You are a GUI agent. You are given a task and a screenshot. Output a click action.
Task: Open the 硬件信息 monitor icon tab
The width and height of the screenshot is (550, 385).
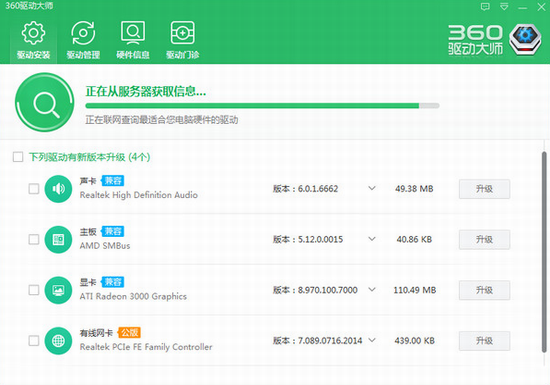pos(133,40)
